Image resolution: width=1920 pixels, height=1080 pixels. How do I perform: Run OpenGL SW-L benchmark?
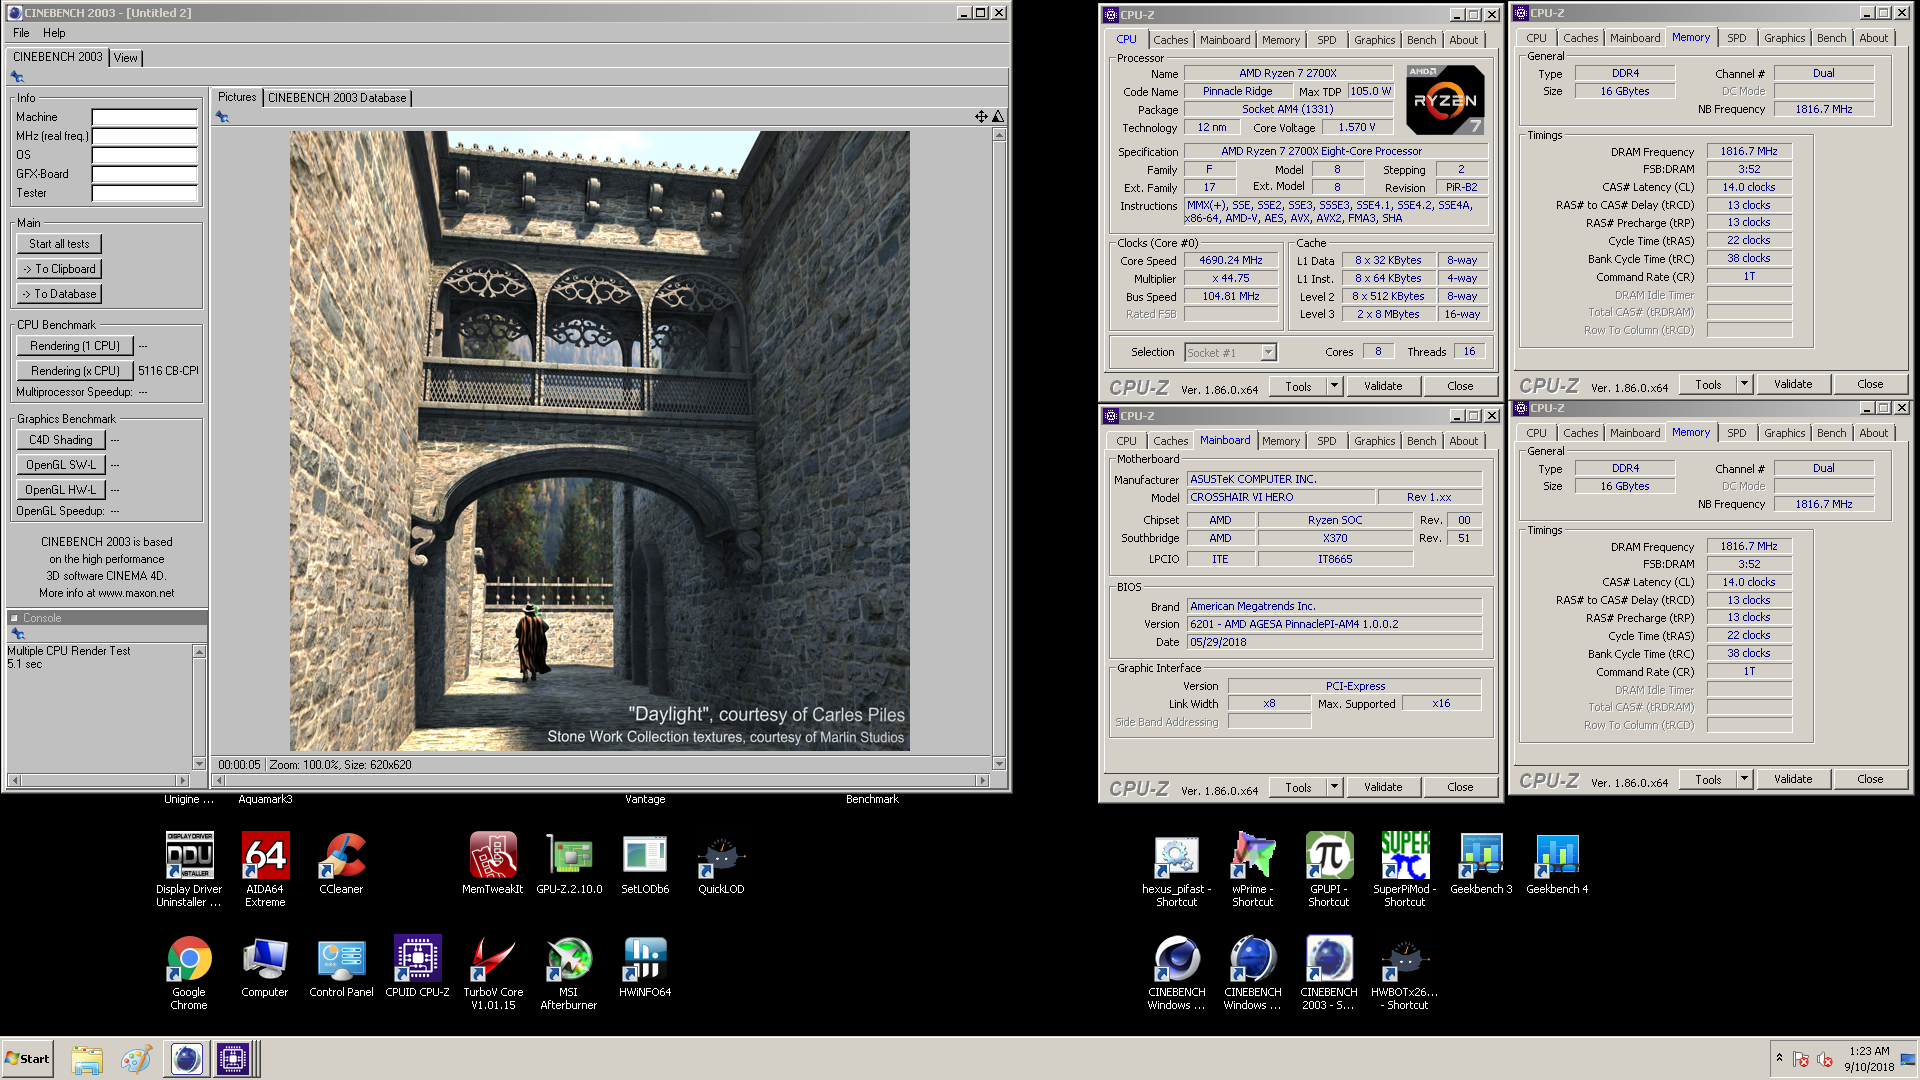(61, 465)
